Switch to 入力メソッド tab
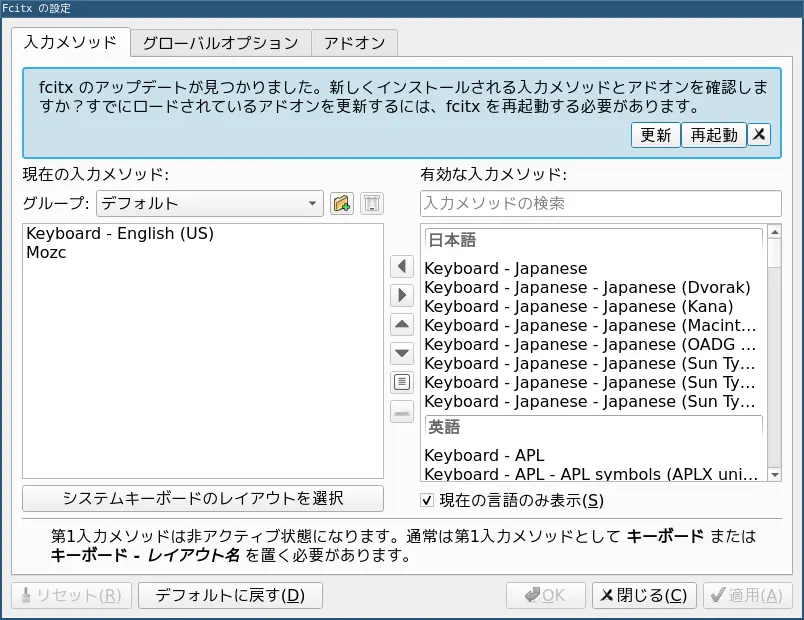This screenshot has height=620, width=804. click(x=71, y=42)
